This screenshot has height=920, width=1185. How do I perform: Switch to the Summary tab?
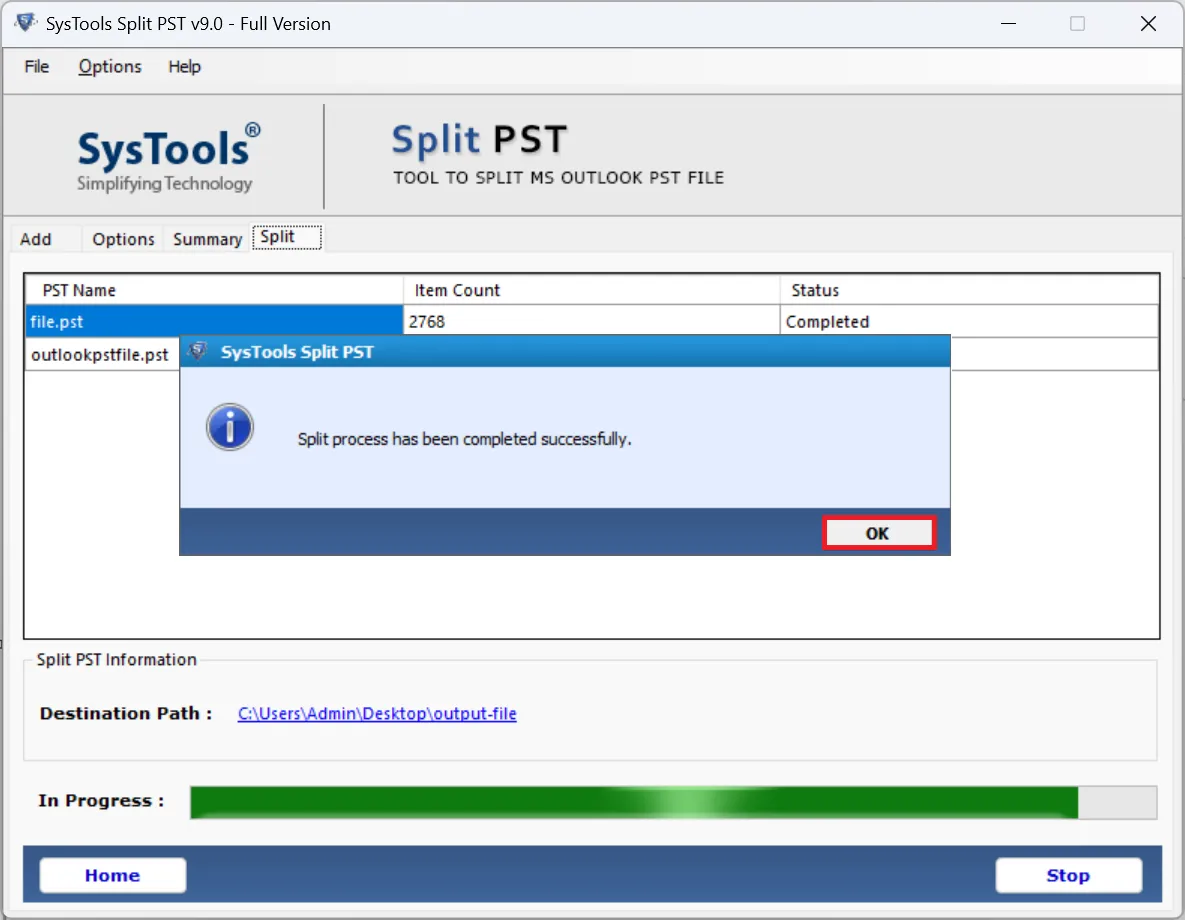[207, 239]
